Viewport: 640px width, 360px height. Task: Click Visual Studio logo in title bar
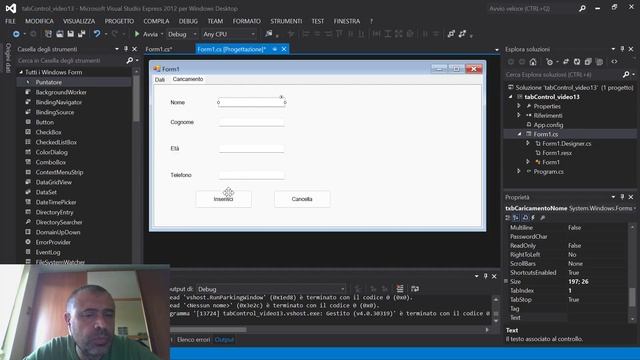pyautogui.click(x=11, y=8)
